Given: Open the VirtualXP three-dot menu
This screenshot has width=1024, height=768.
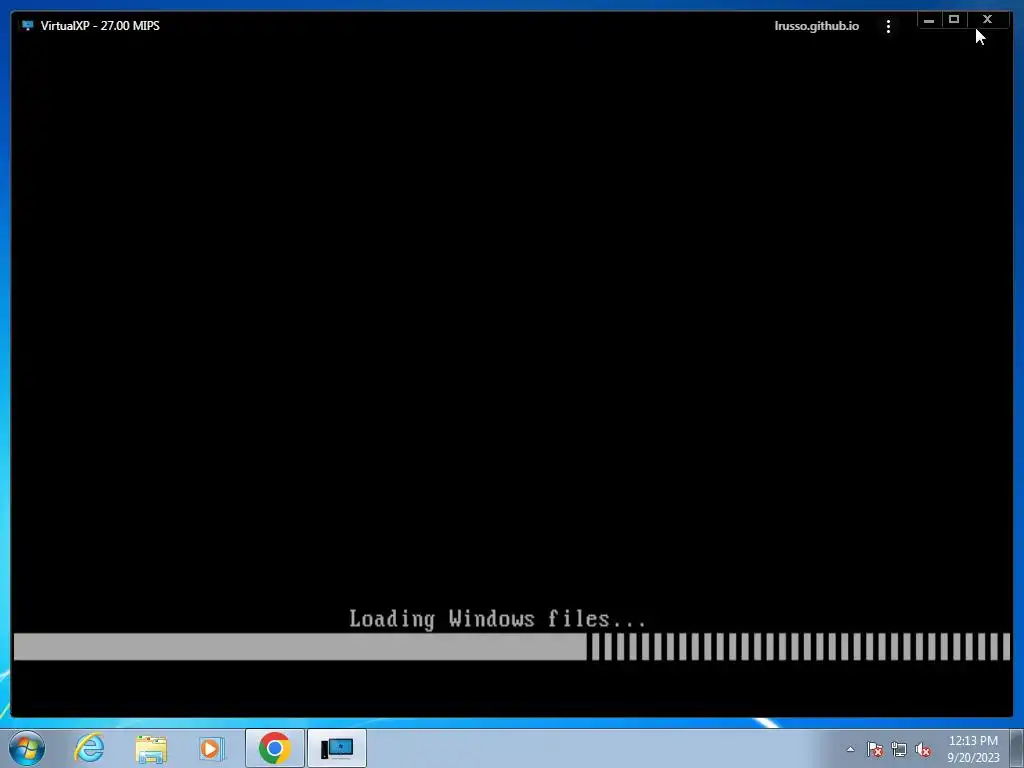Looking at the screenshot, I should pos(888,26).
